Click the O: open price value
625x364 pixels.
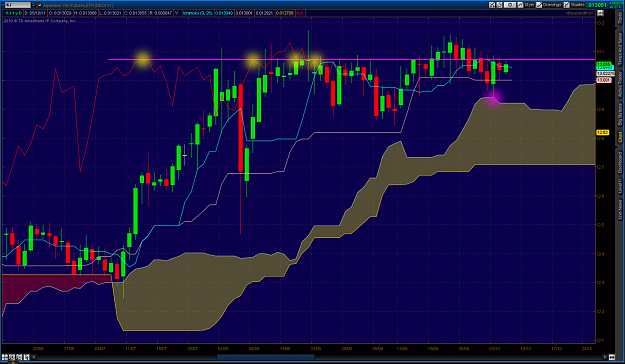click(61, 13)
